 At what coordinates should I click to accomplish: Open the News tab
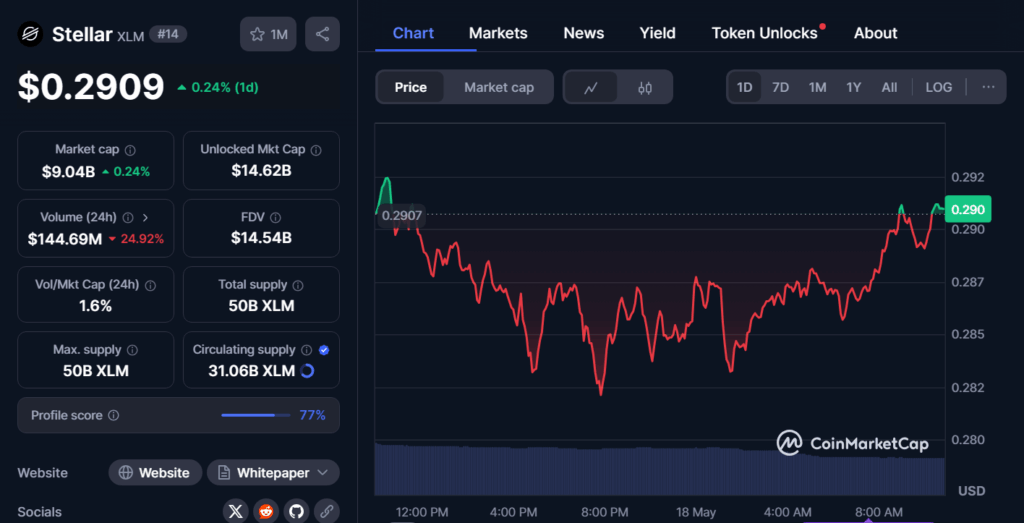click(584, 33)
